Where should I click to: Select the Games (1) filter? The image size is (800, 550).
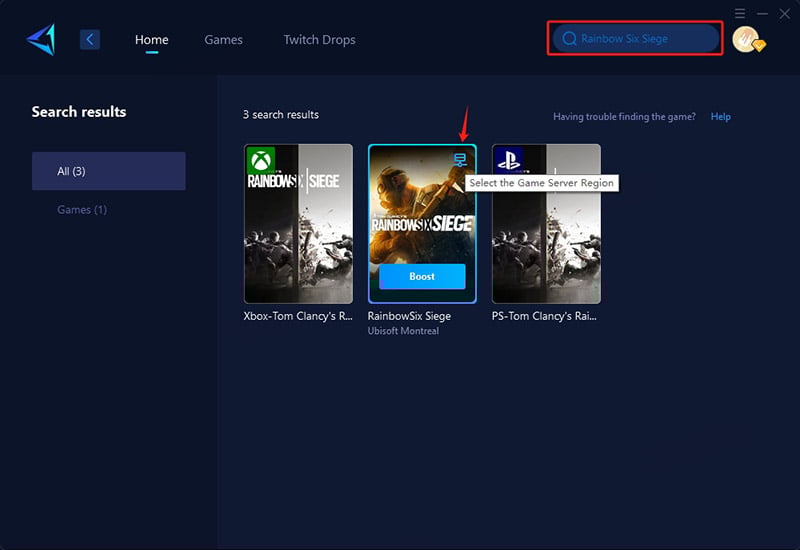(x=82, y=210)
